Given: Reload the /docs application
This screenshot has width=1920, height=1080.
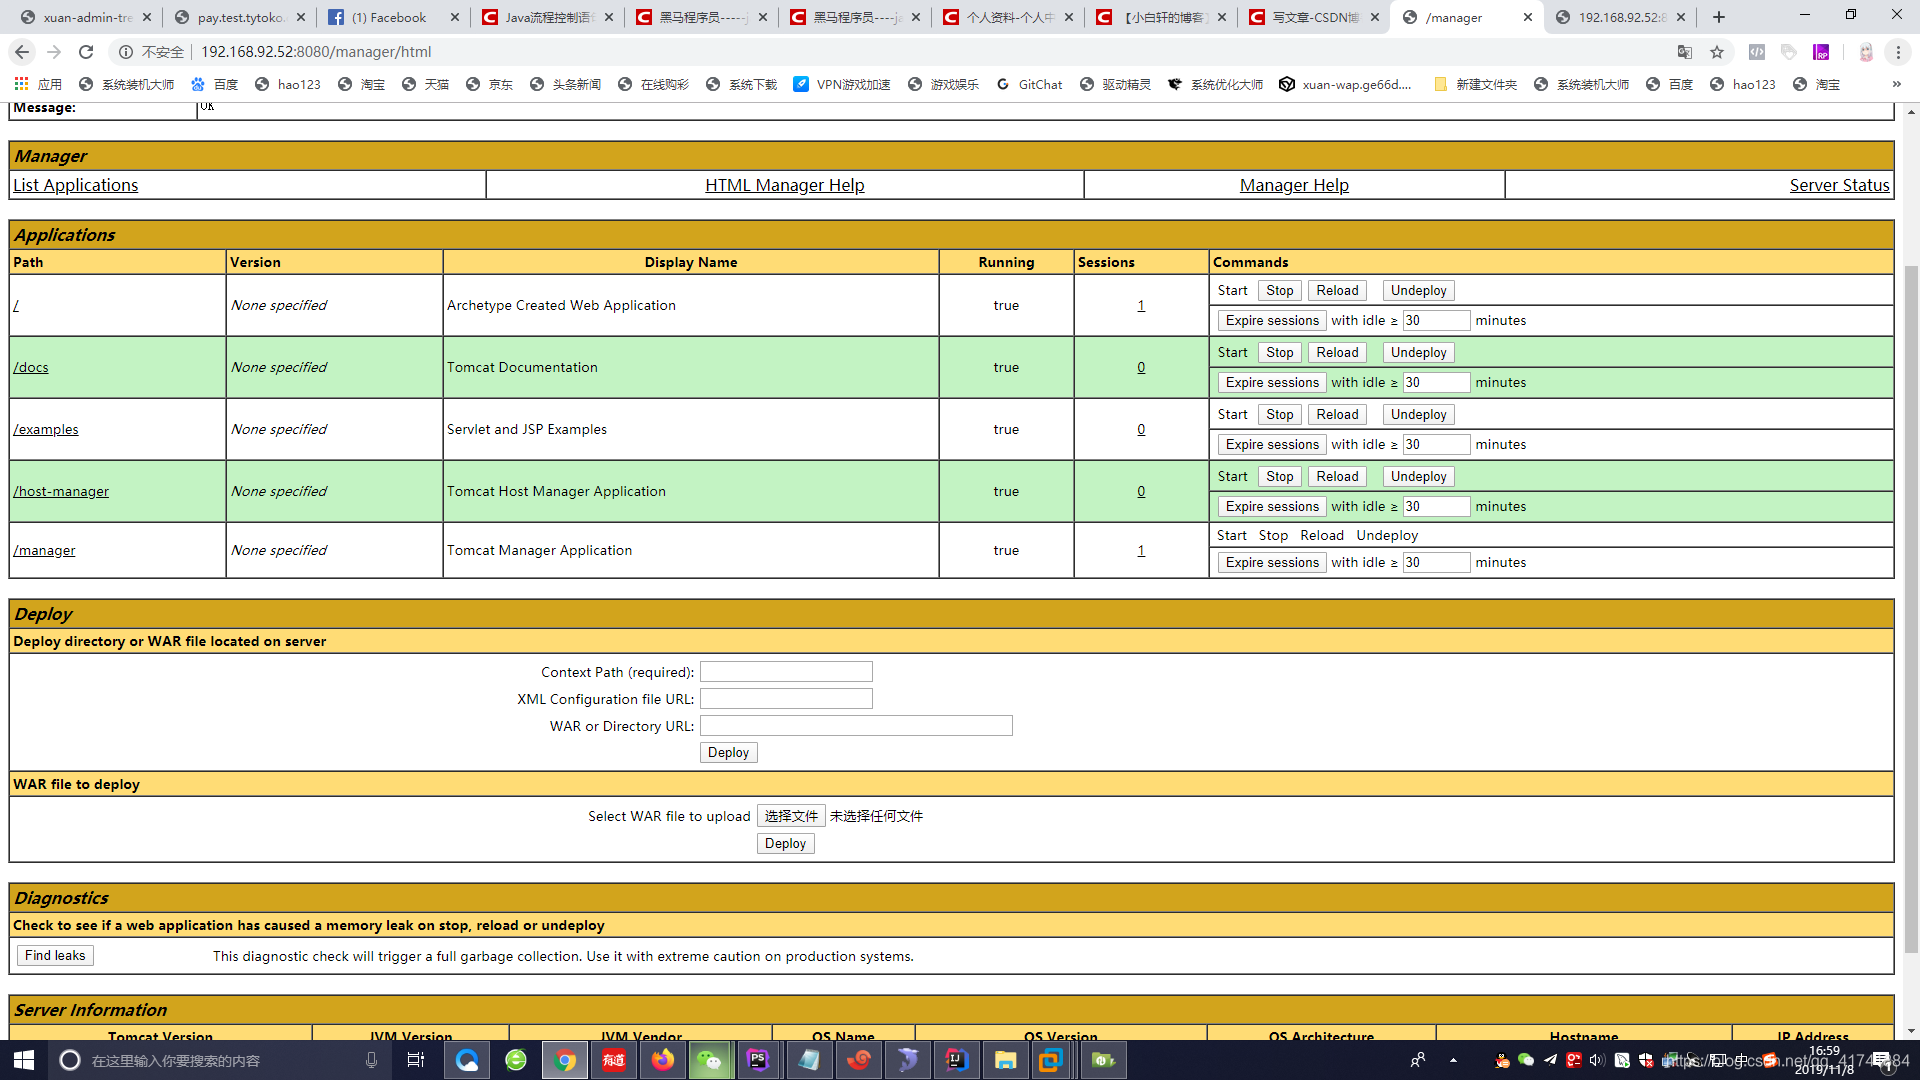Looking at the screenshot, I should pyautogui.click(x=1337, y=352).
